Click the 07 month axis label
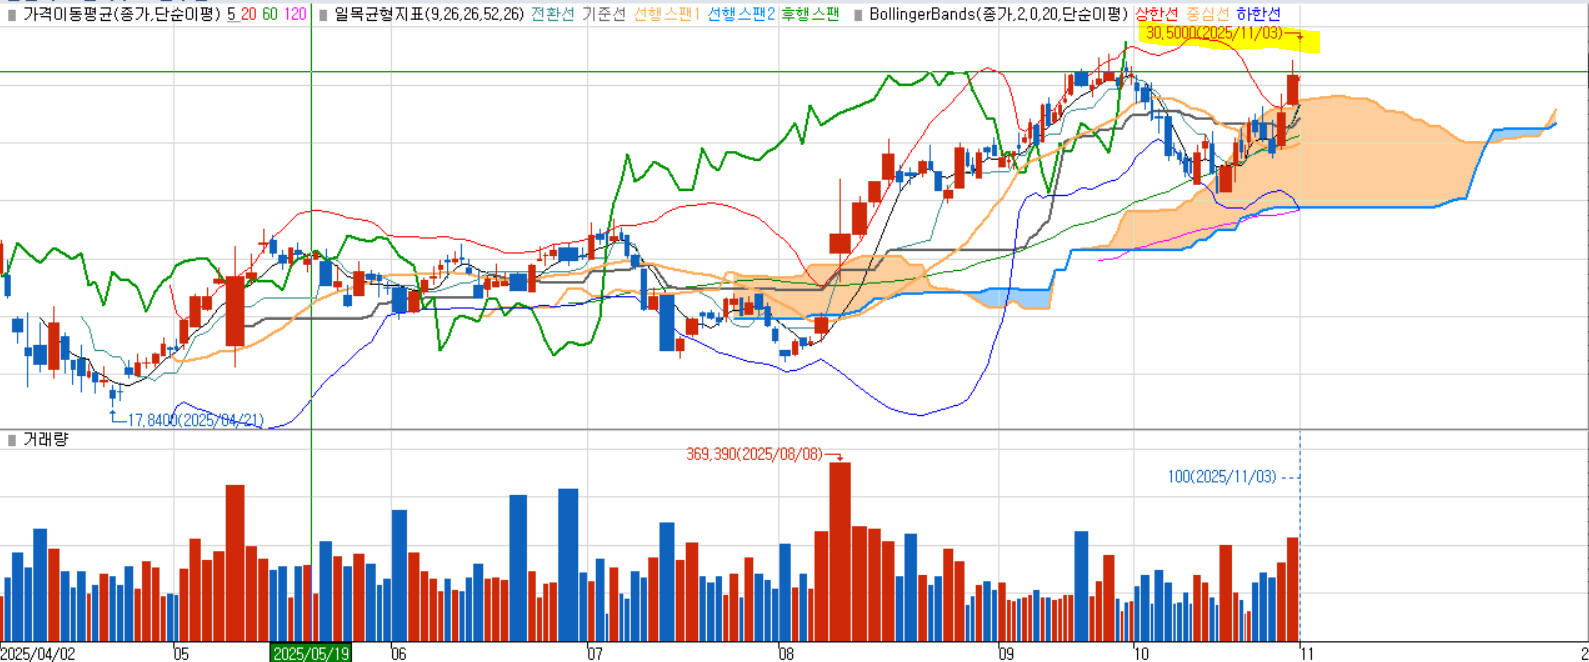 [x=595, y=654]
